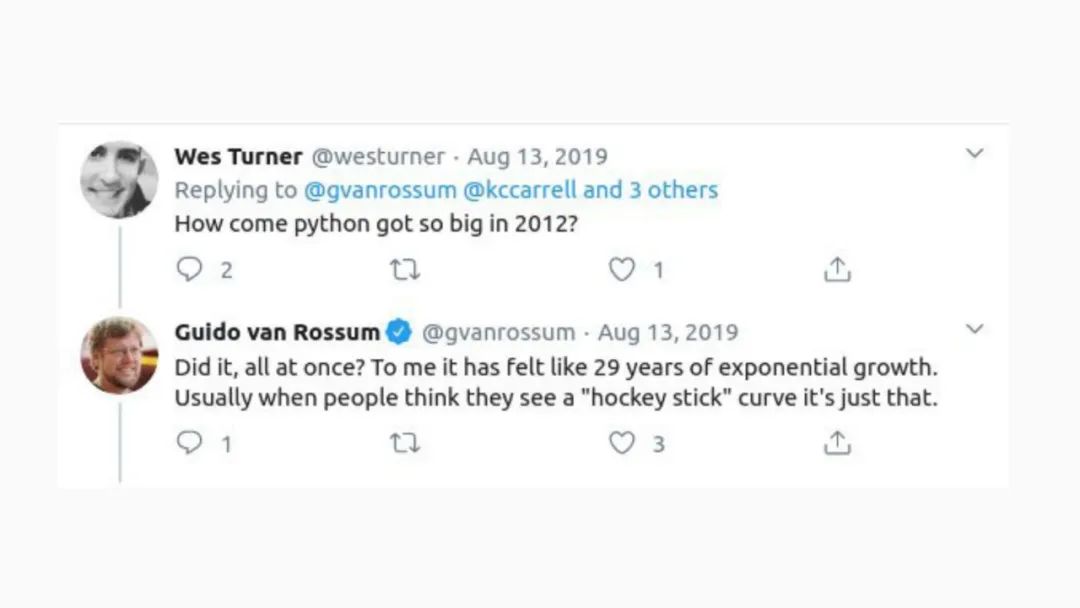Retweet Guido van Rossum's tweet
Image resolution: width=1080 pixels, height=608 pixels.
click(405, 443)
